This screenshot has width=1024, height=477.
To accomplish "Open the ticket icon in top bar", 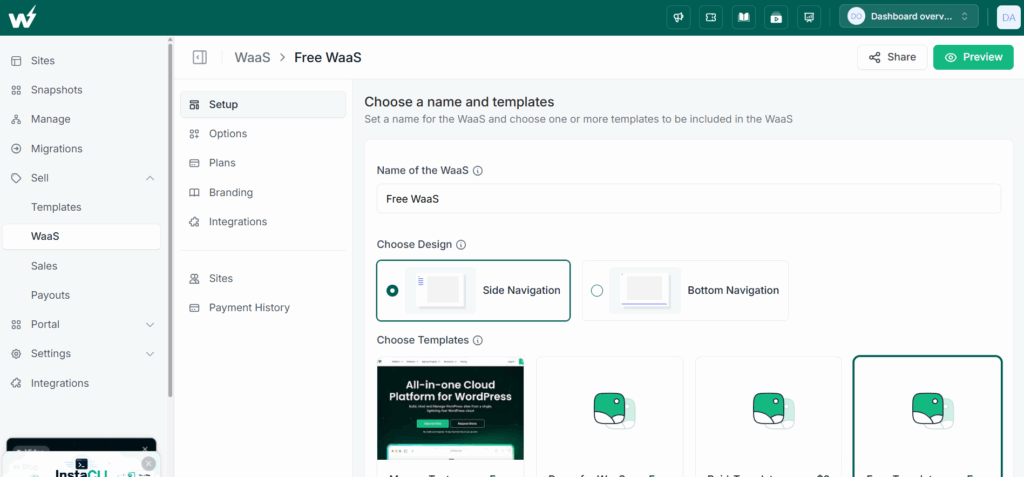I will tap(711, 18).
